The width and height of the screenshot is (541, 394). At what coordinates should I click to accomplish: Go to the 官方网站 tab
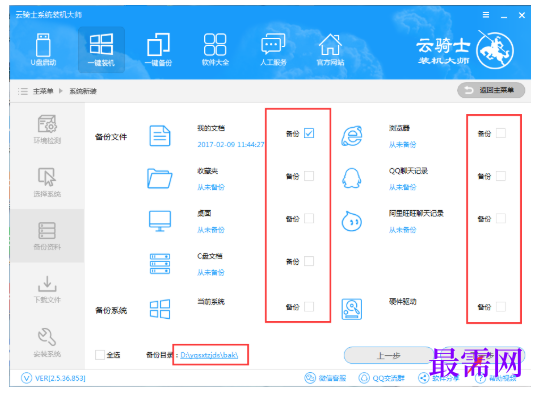coord(330,49)
